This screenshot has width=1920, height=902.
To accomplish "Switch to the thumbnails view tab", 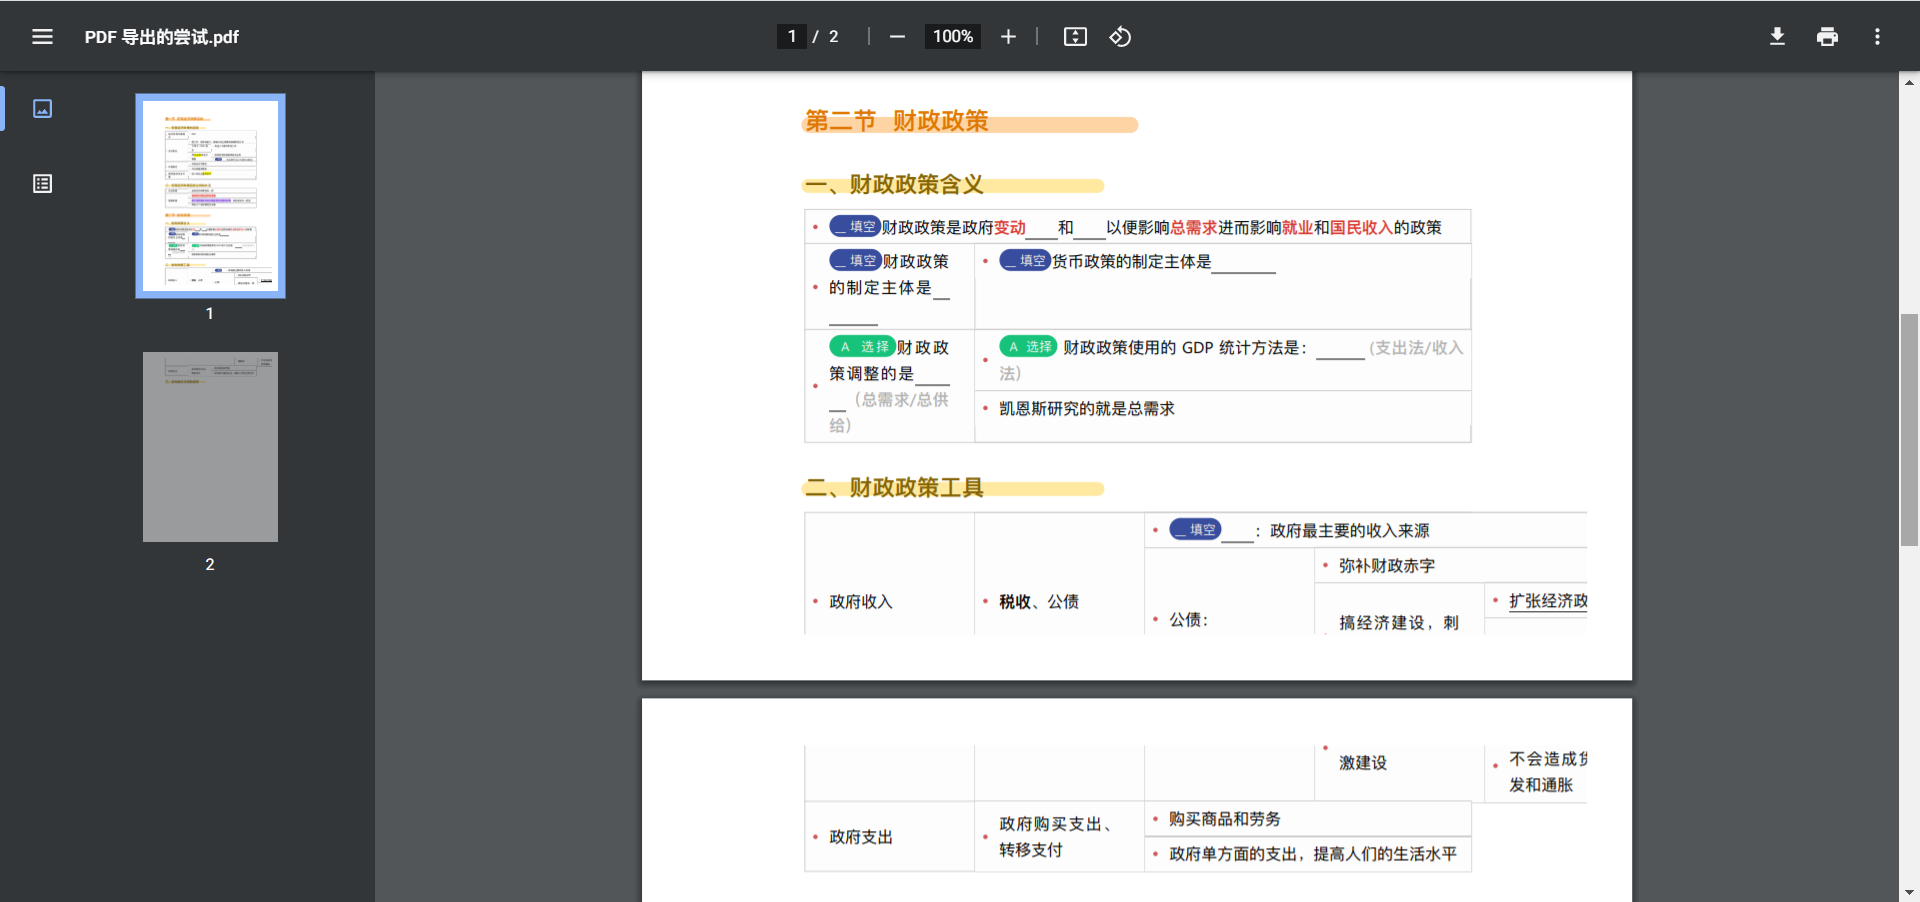I will (x=42, y=109).
